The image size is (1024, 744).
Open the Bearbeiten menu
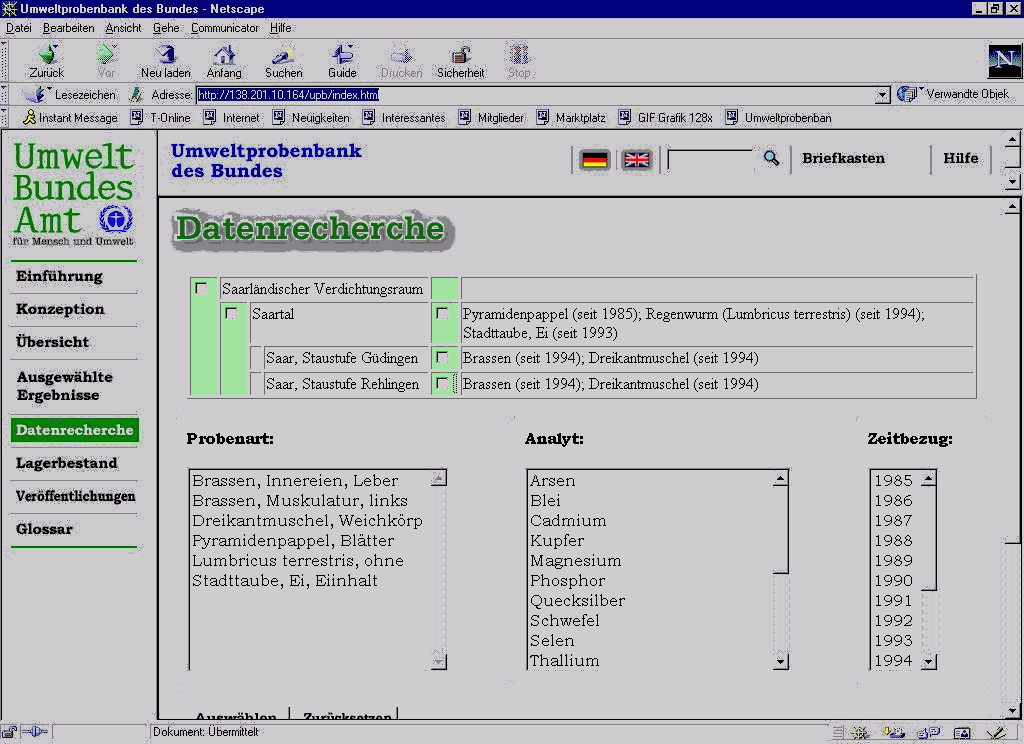click(x=68, y=28)
